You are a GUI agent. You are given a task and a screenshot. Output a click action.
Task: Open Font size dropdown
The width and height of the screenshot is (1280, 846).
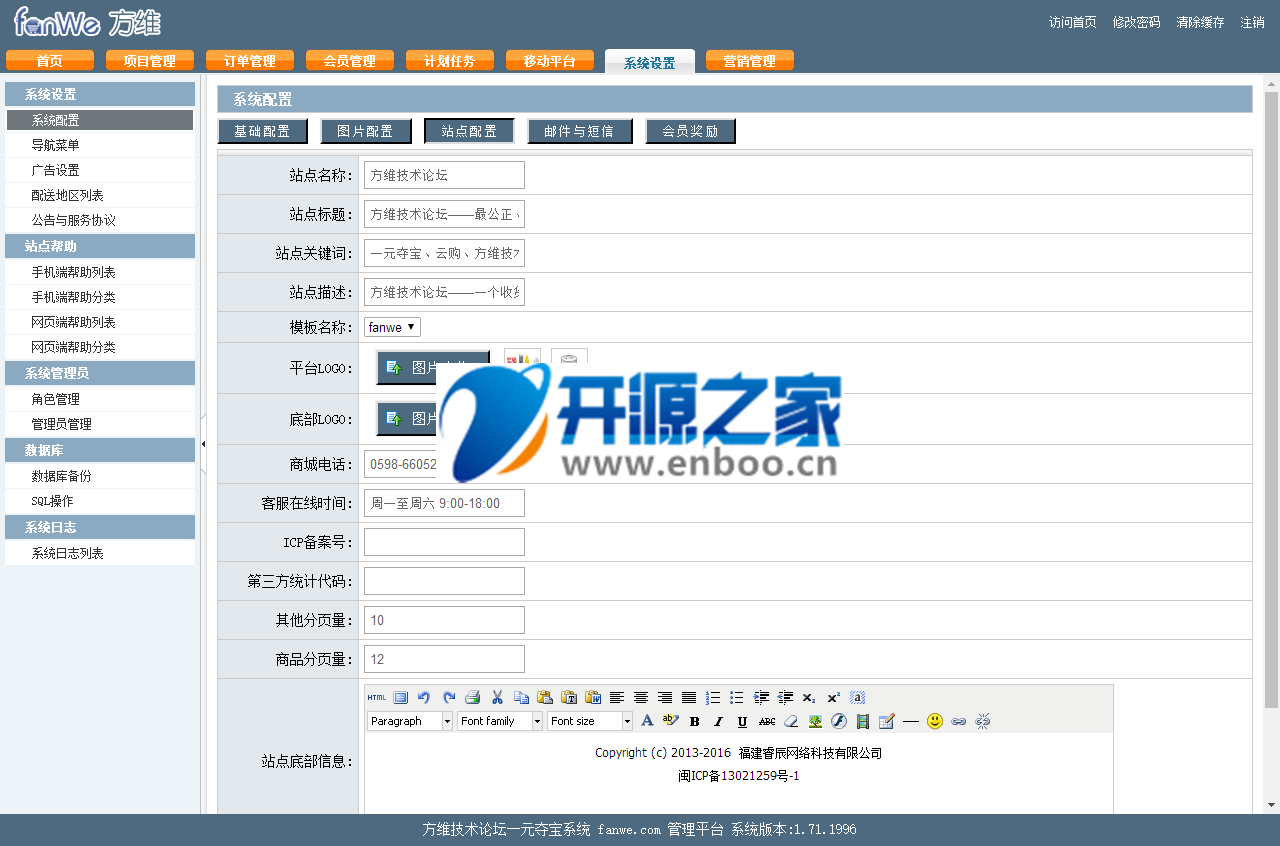pyautogui.click(x=590, y=721)
